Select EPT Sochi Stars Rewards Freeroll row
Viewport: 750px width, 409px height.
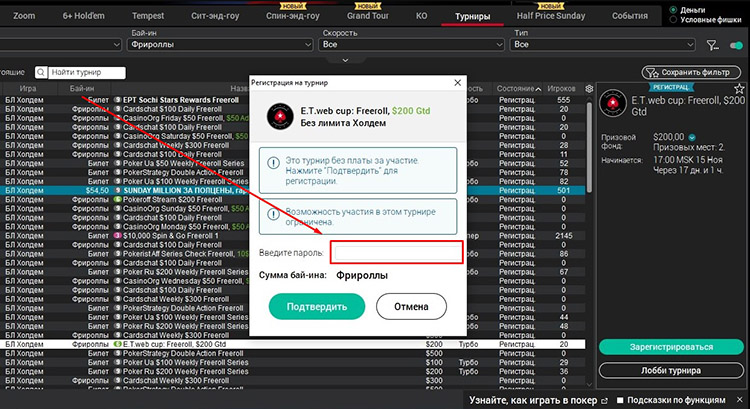click(x=292, y=100)
